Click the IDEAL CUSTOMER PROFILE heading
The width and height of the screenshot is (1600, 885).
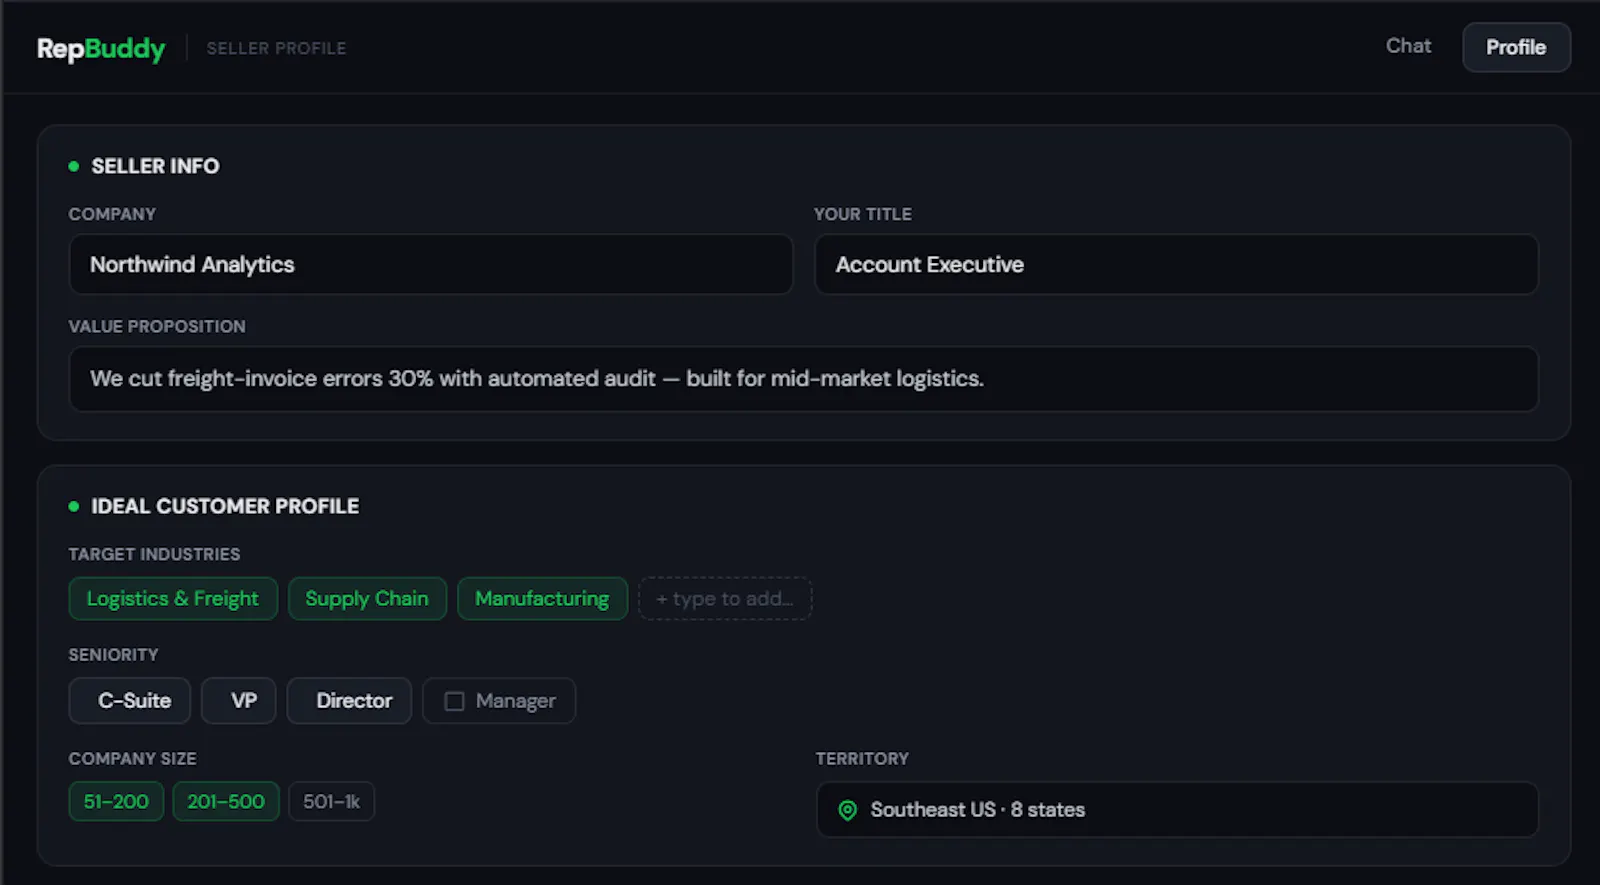click(x=225, y=506)
